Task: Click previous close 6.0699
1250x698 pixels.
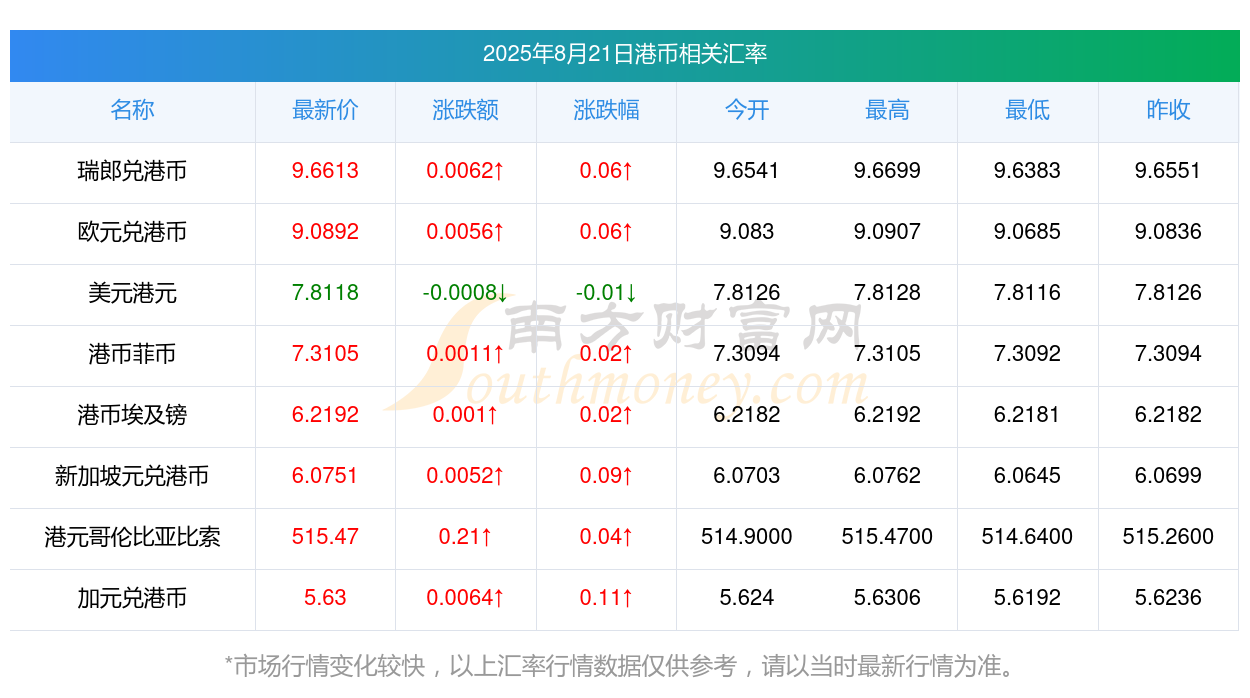Action: click(1168, 476)
